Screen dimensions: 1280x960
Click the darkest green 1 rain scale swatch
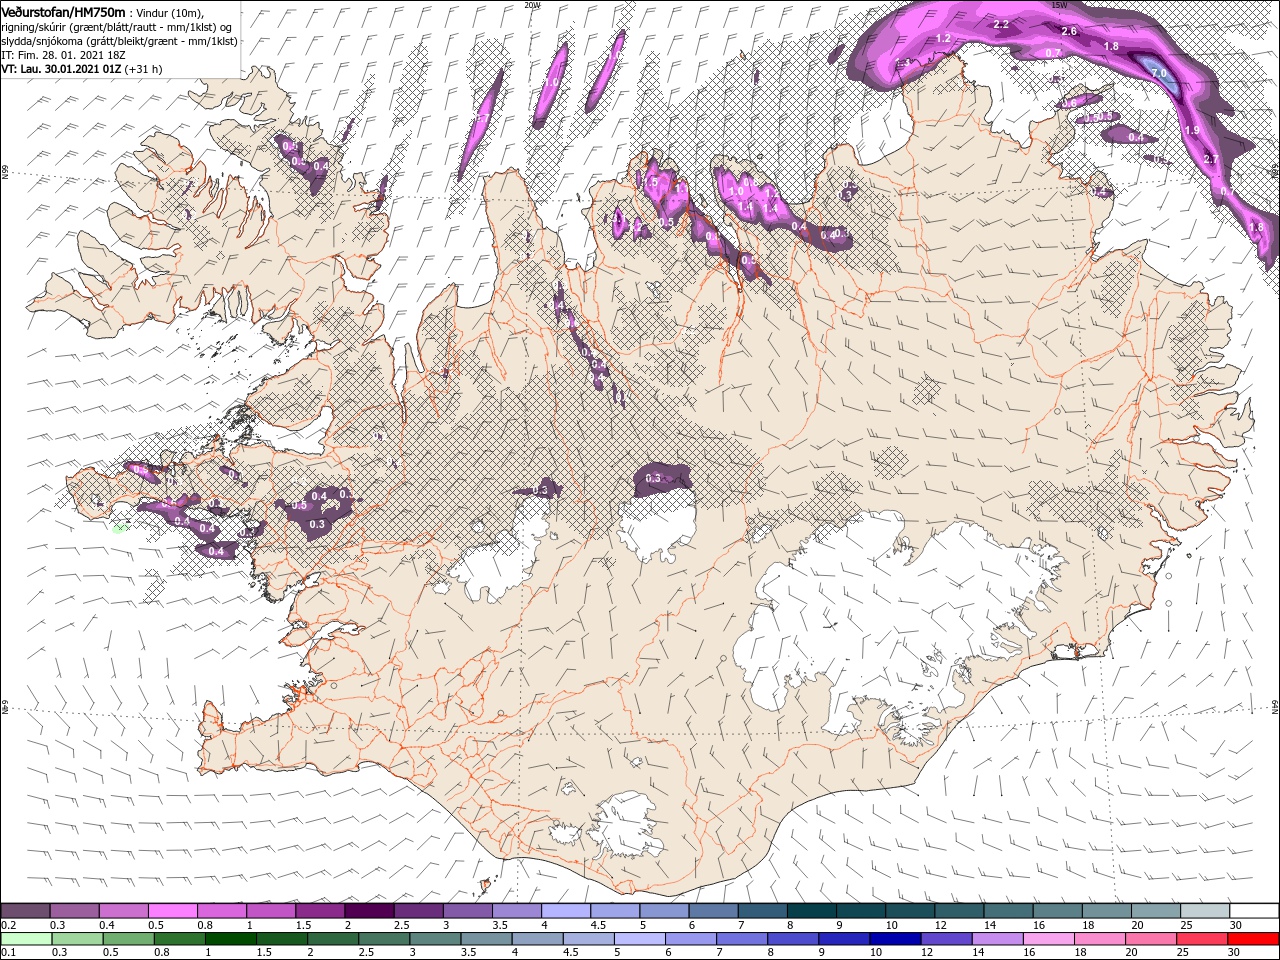pyautogui.click(x=230, y=939)
